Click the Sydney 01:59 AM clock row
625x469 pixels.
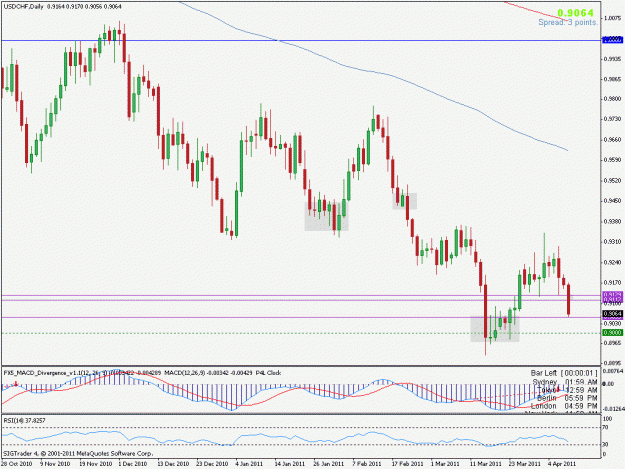tap(565, 382)
